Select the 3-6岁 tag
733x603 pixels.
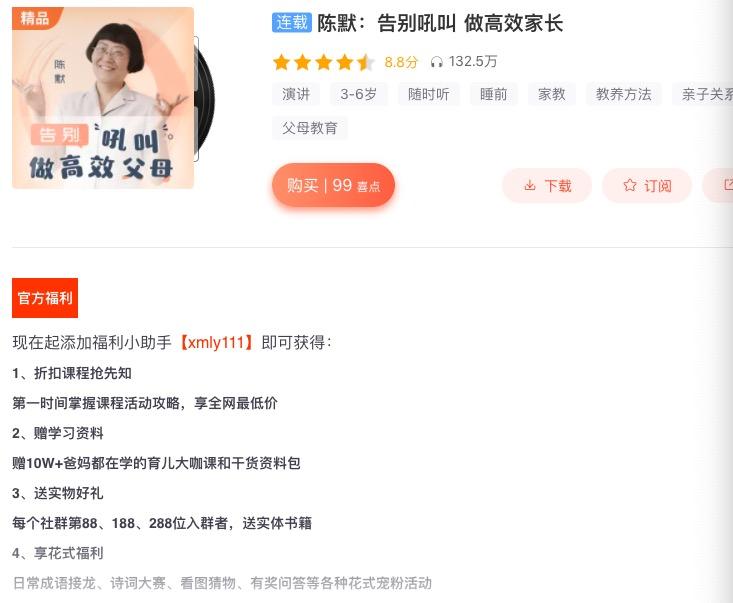(x=359, y=94)
